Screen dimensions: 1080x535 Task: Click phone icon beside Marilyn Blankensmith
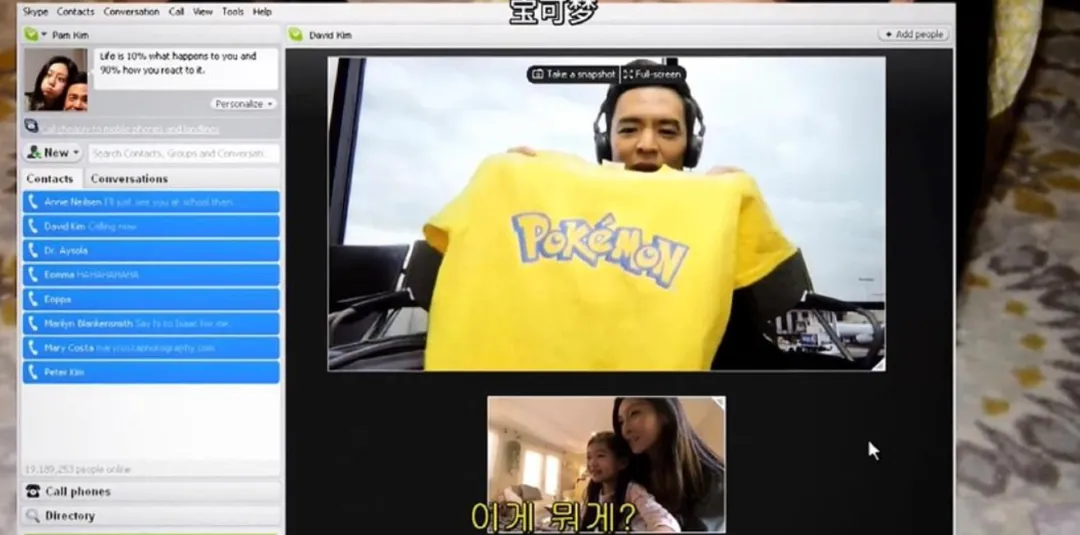coord(32,323)
